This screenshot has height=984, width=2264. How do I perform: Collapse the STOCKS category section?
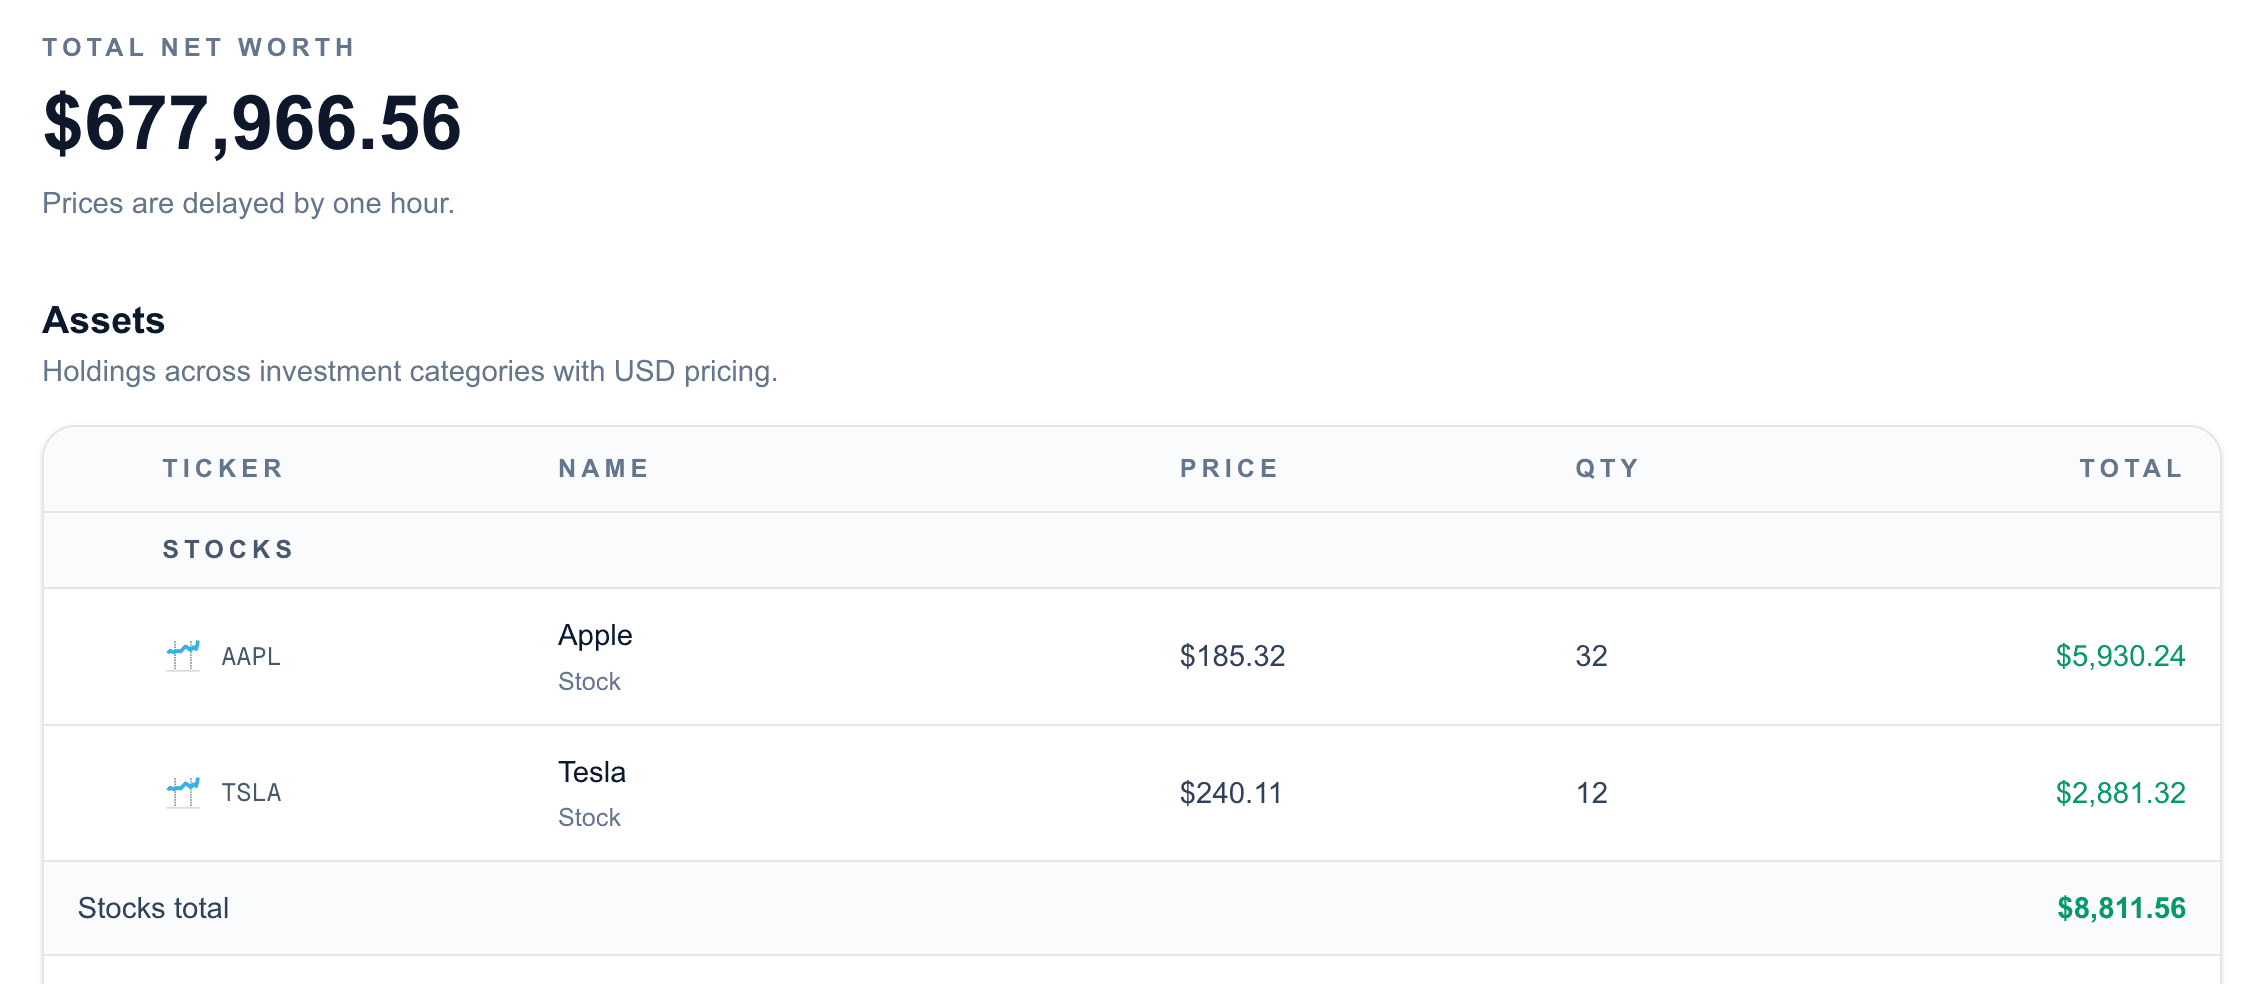point(228,548)
